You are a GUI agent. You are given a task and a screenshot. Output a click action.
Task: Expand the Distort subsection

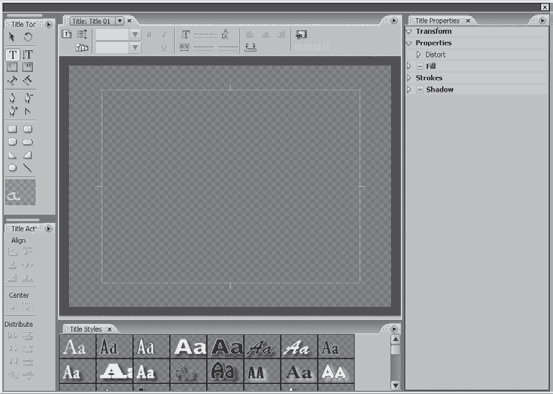419,55
